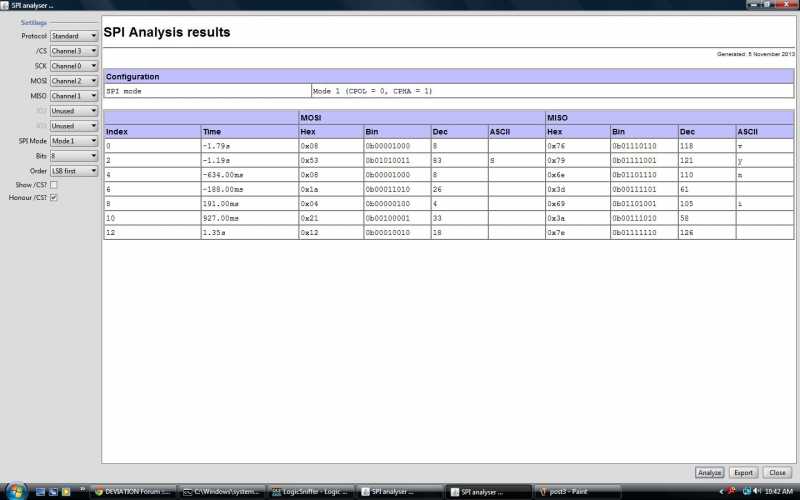Click the time cell 1.35s
The height and width of the screenshot is (500, 800).
pyautogui.click(x=249, y=232)
